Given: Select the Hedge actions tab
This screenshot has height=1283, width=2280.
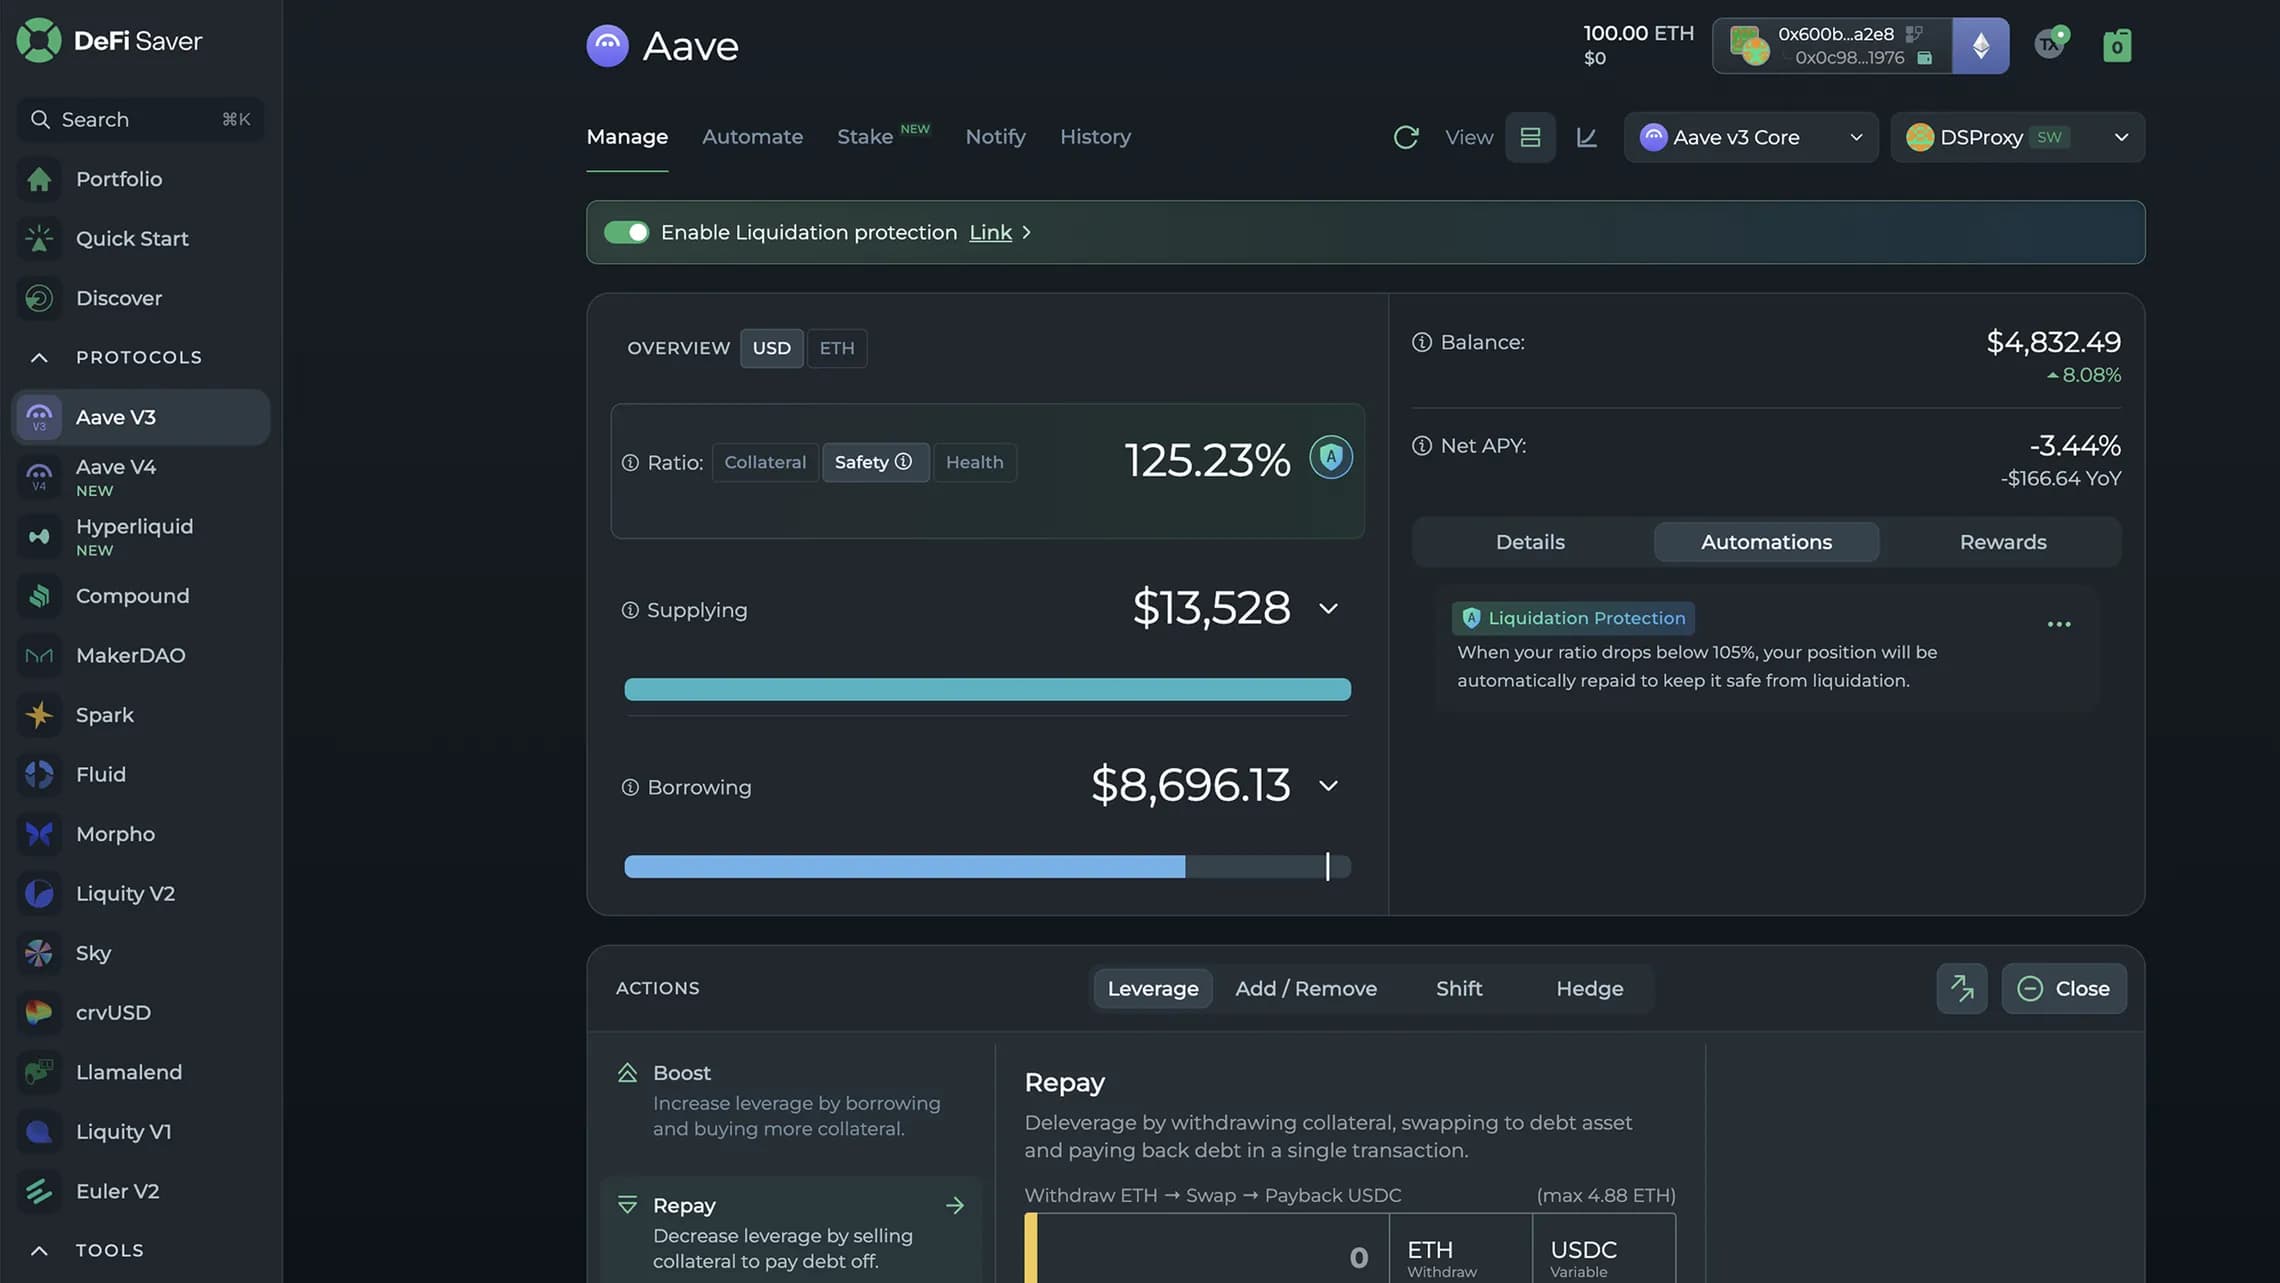Looking at the screenshot, I should click(1589, 989).
